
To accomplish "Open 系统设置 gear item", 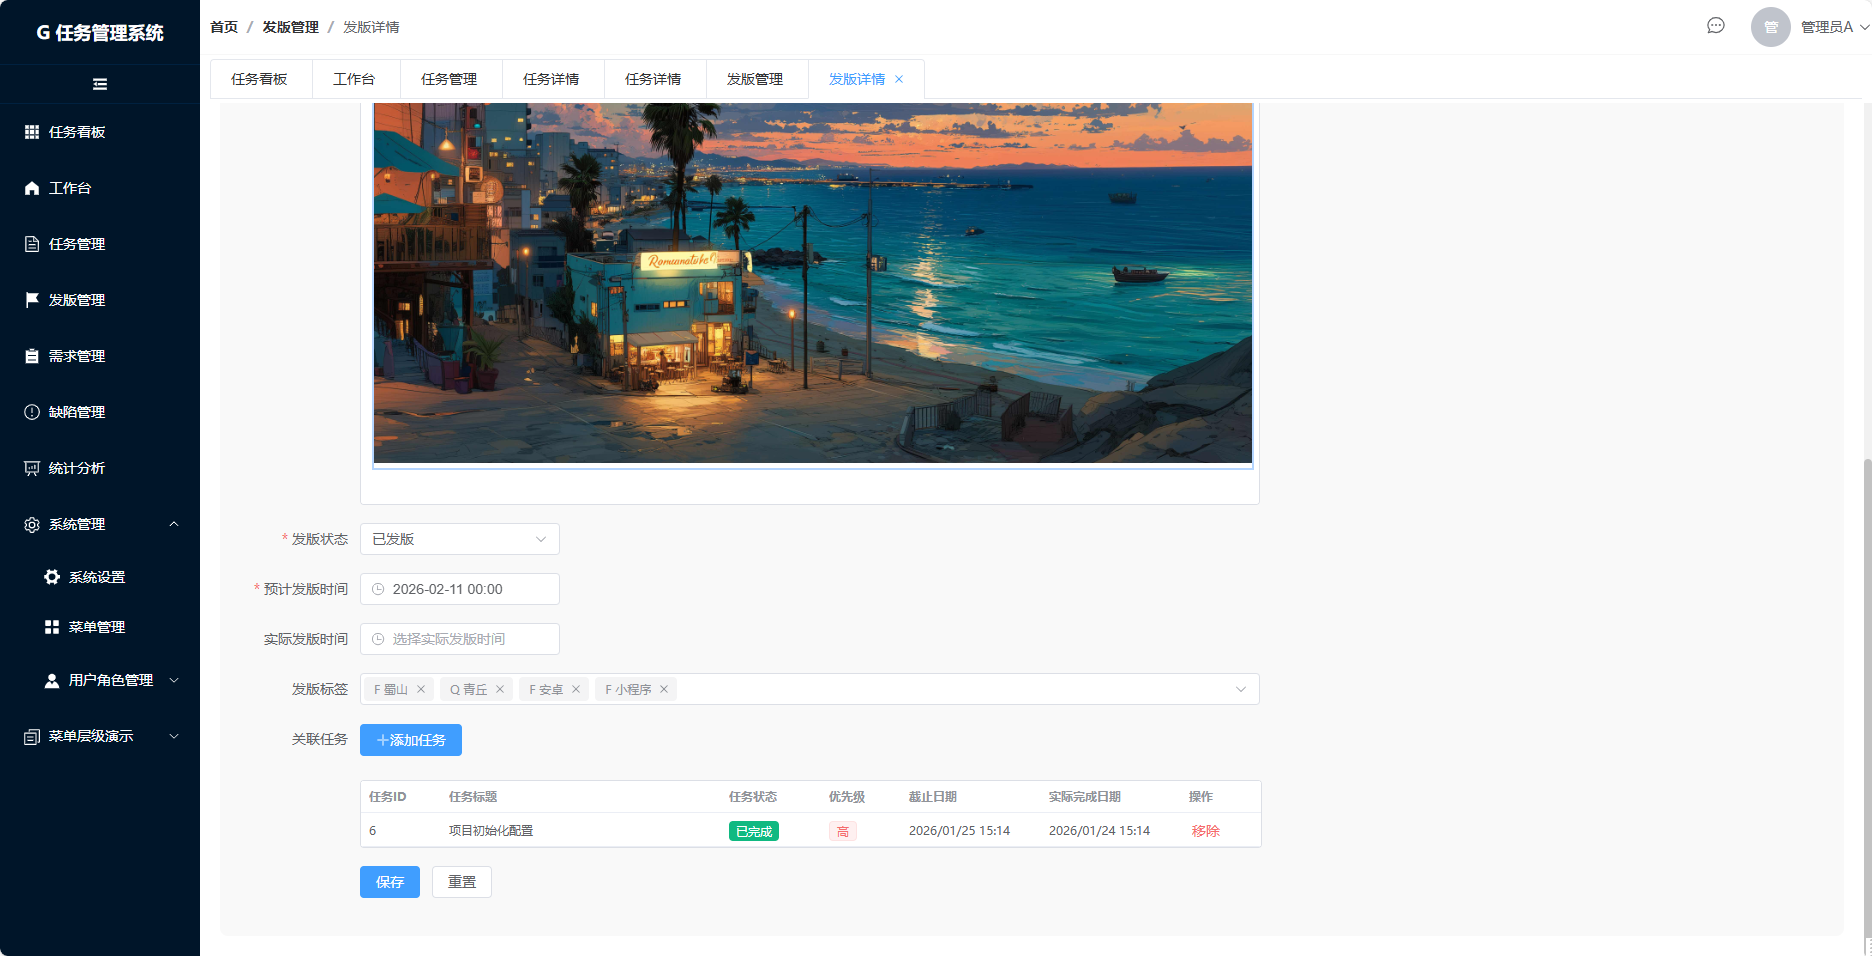I will point(100,577).
